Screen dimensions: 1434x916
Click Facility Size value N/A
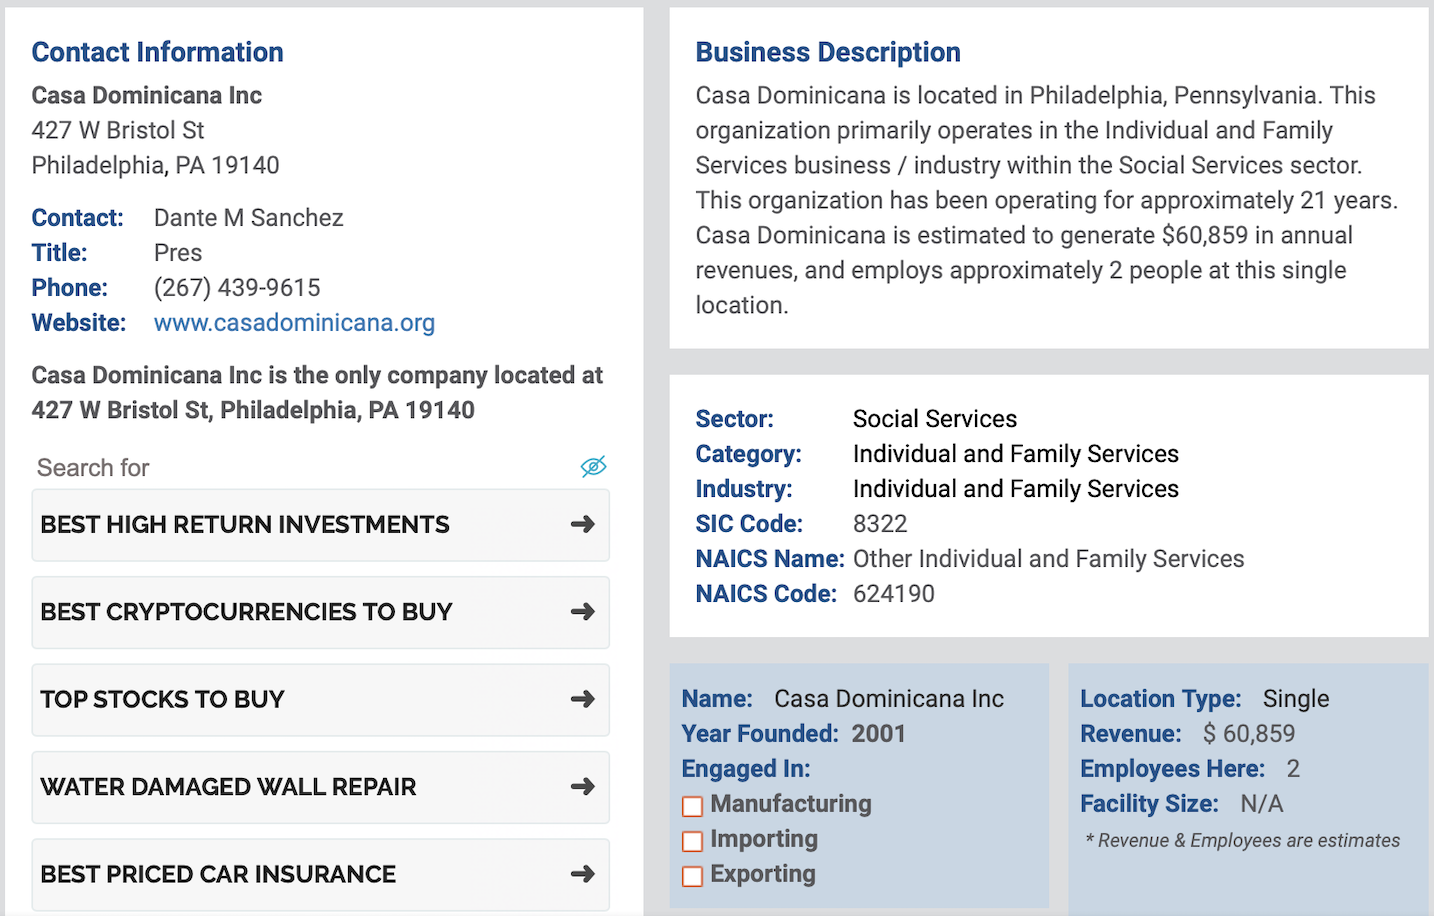tap(1262, 804)
